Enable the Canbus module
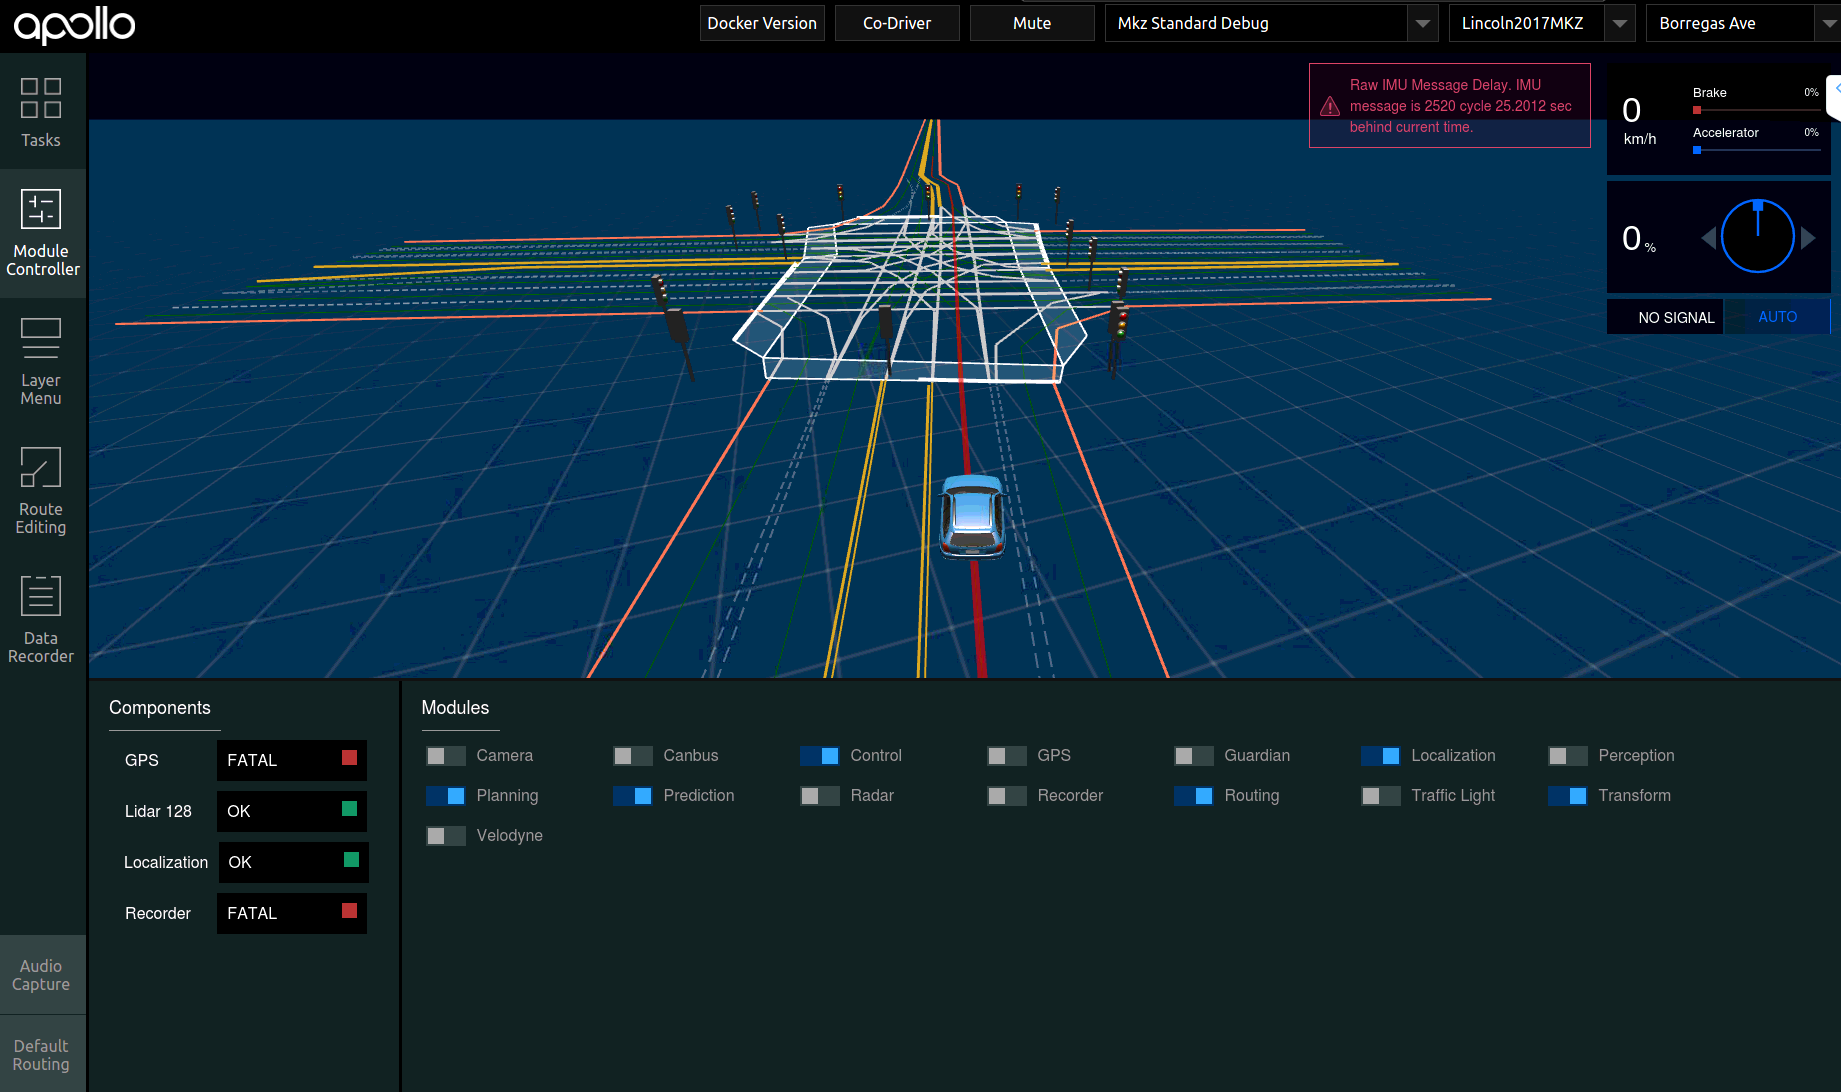Screen dimensions: 1841x1092 (633, 756)
